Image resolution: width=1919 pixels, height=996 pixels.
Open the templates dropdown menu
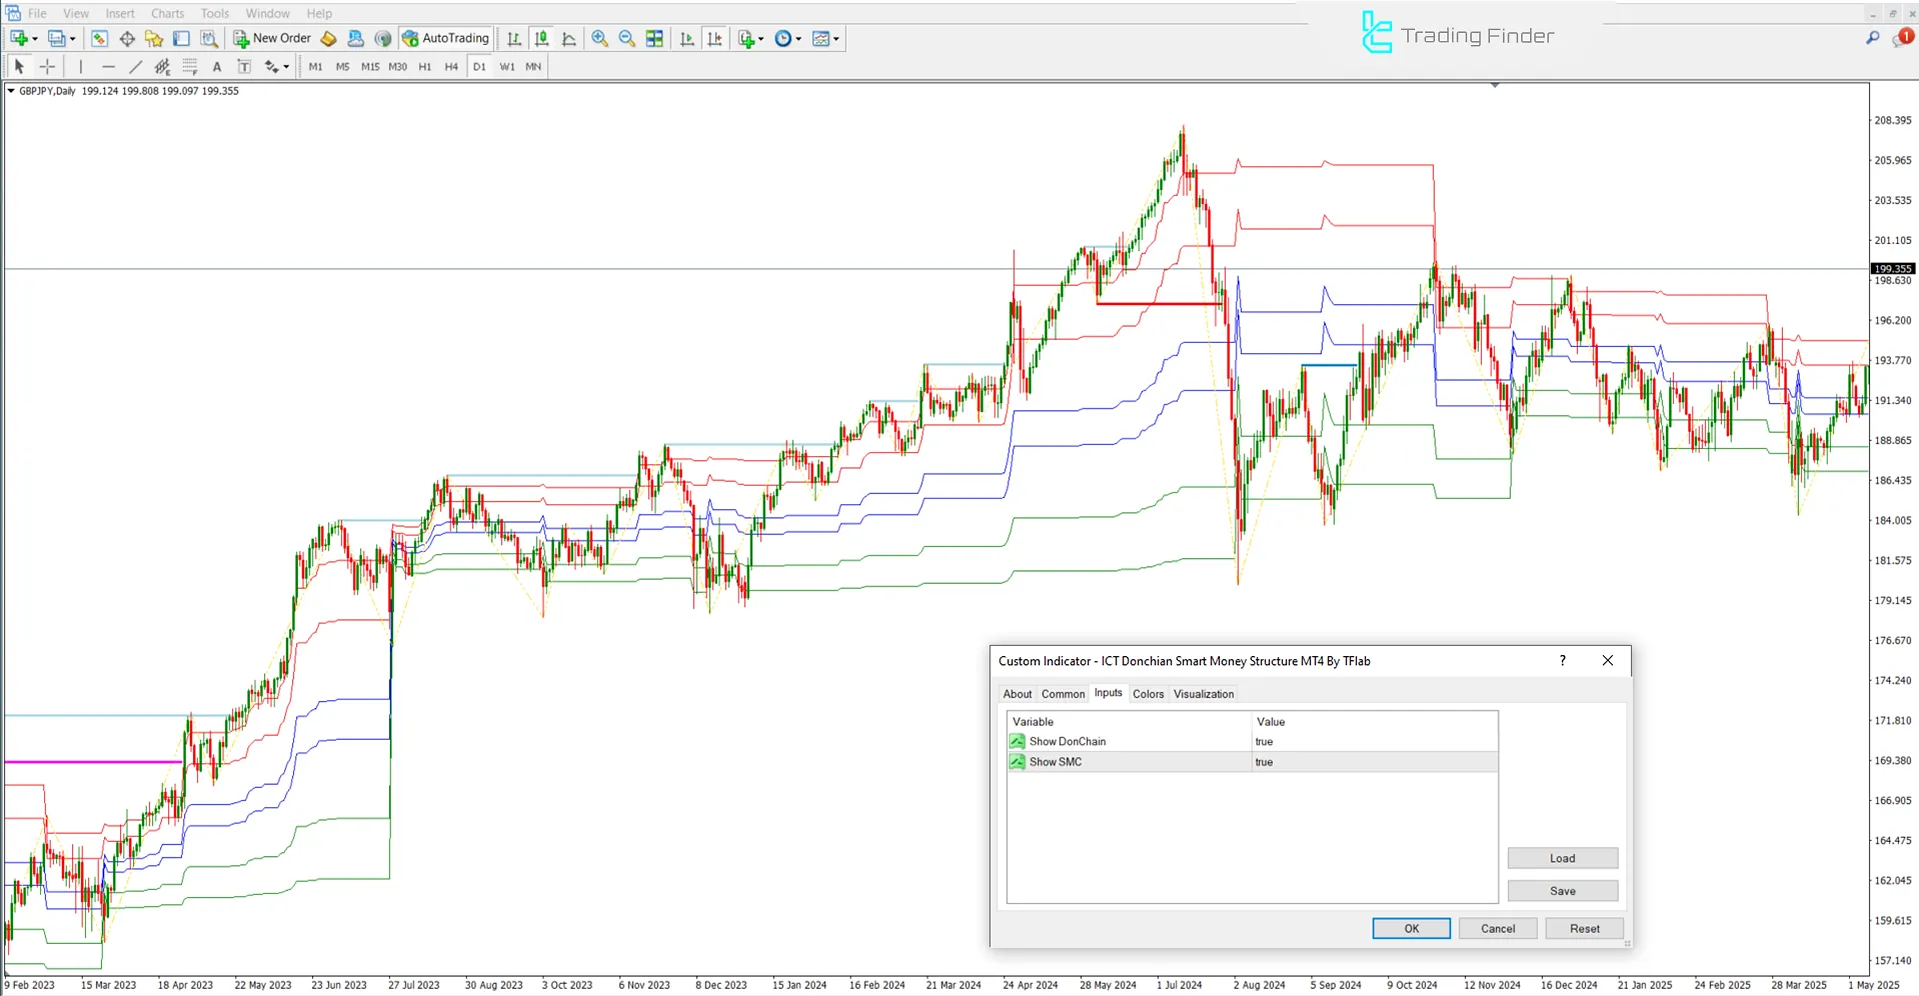click(x=836, y=38)
